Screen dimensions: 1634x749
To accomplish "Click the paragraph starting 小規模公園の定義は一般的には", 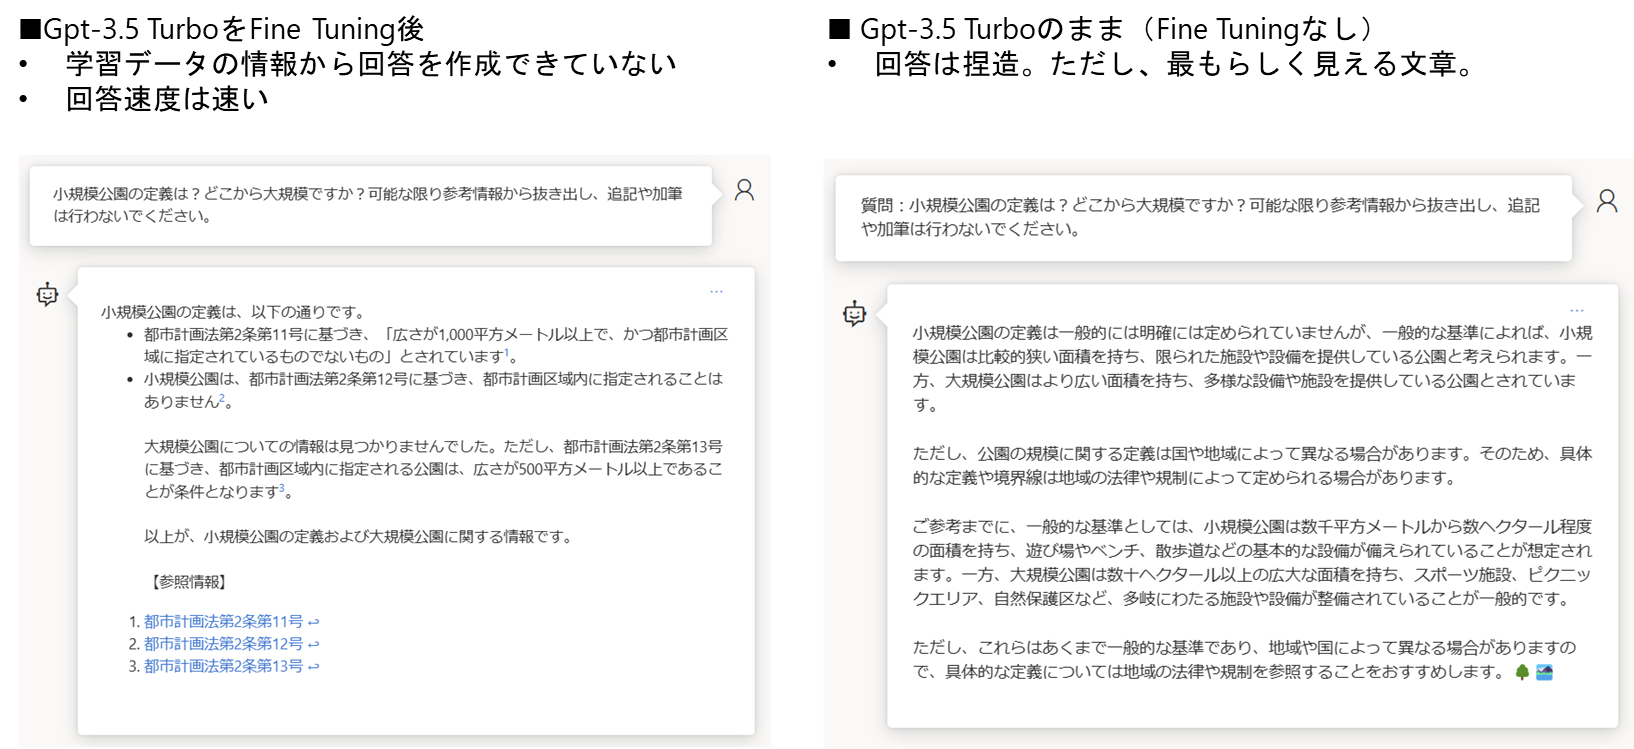I will click(1252, 369).
